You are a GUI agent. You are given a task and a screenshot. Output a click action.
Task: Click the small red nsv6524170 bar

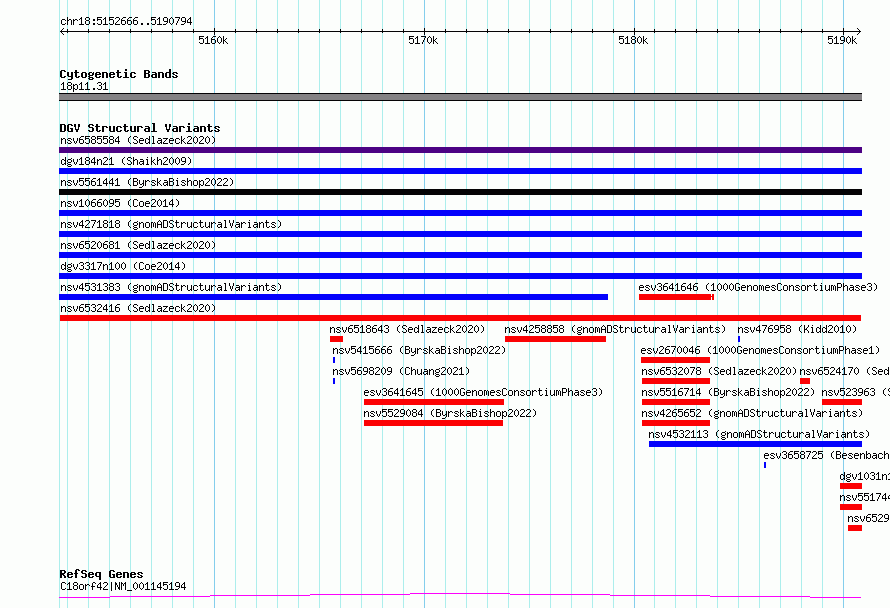click(x=805, y=381)
